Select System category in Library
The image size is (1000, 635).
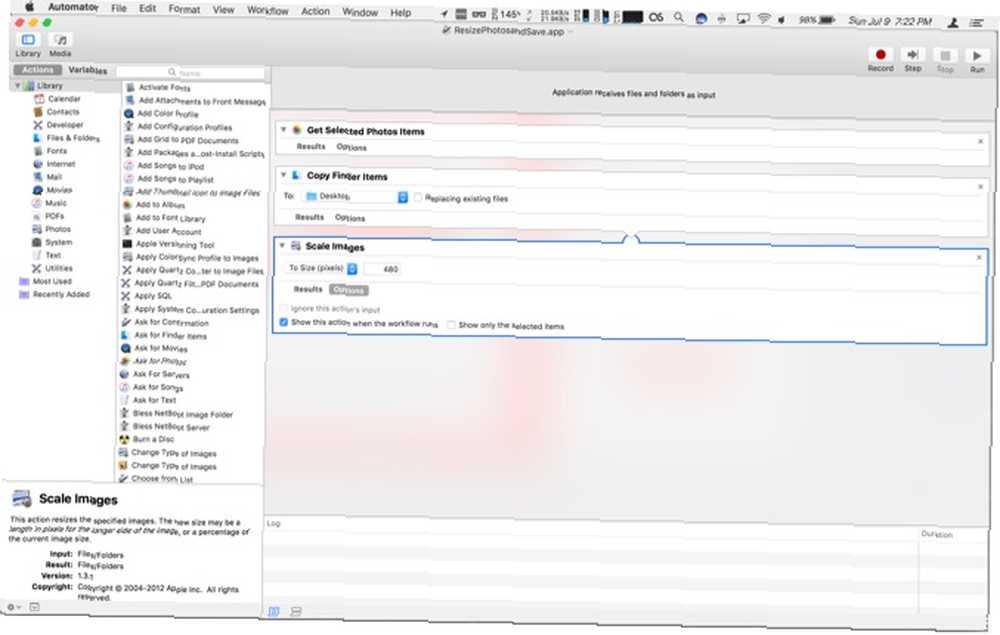click(x=58, y=242)
